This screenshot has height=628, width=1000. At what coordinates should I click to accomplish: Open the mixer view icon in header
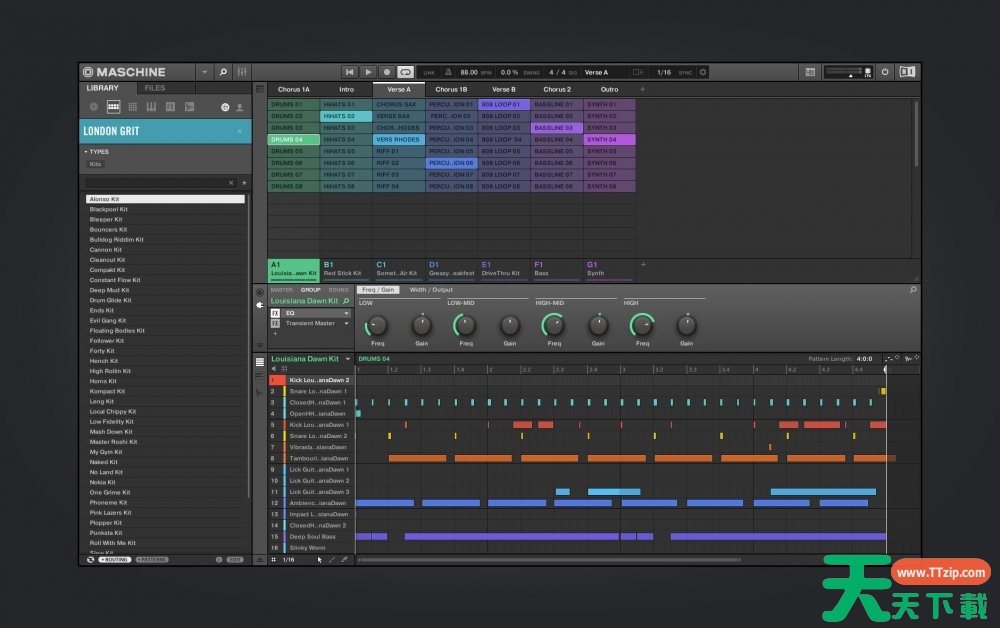tap(242, 72)
